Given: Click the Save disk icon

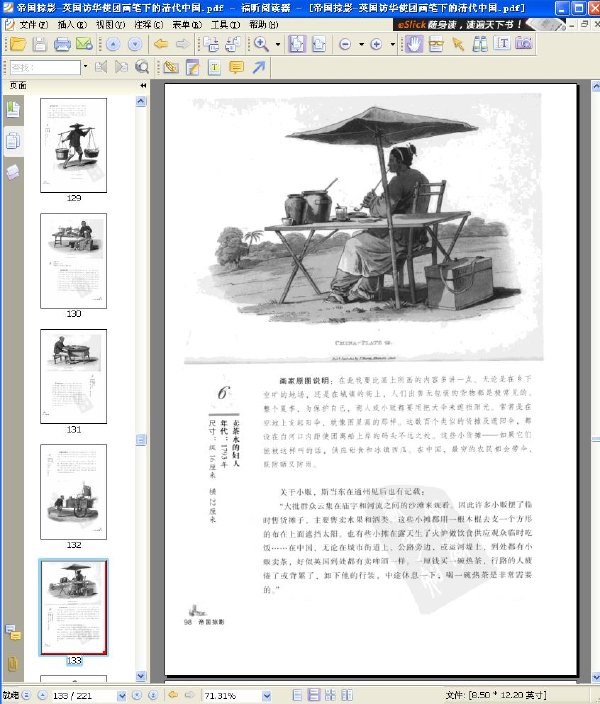Looking at the screenshot, I should pos(40,44).
